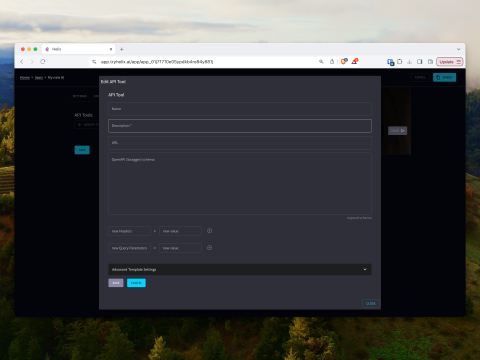This screenshot has height=360, width=480.
Task: Focus the OpenAPI (Swagger) schema text area
Action: coord(240,184)
